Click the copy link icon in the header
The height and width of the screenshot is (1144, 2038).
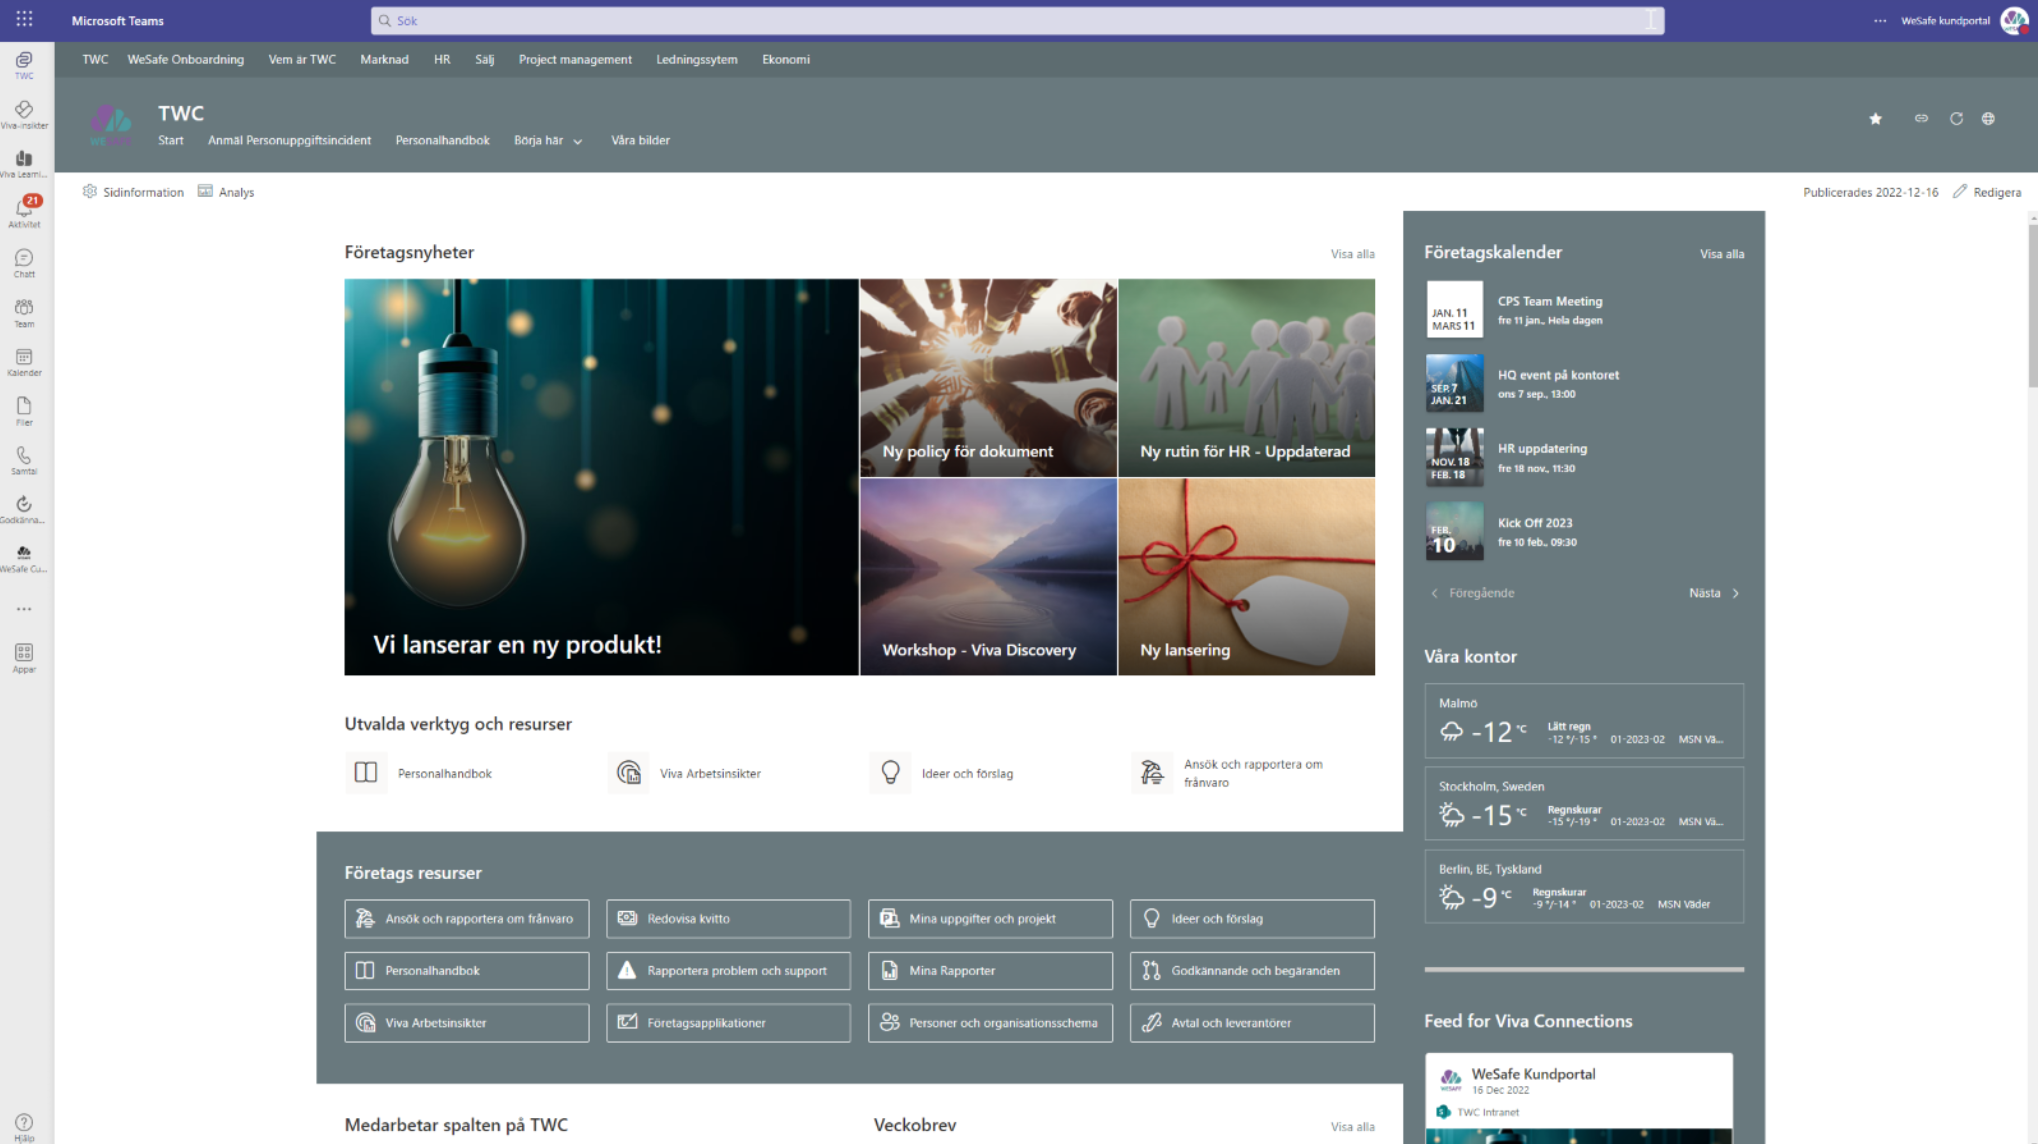click(x=1921, y=119)
